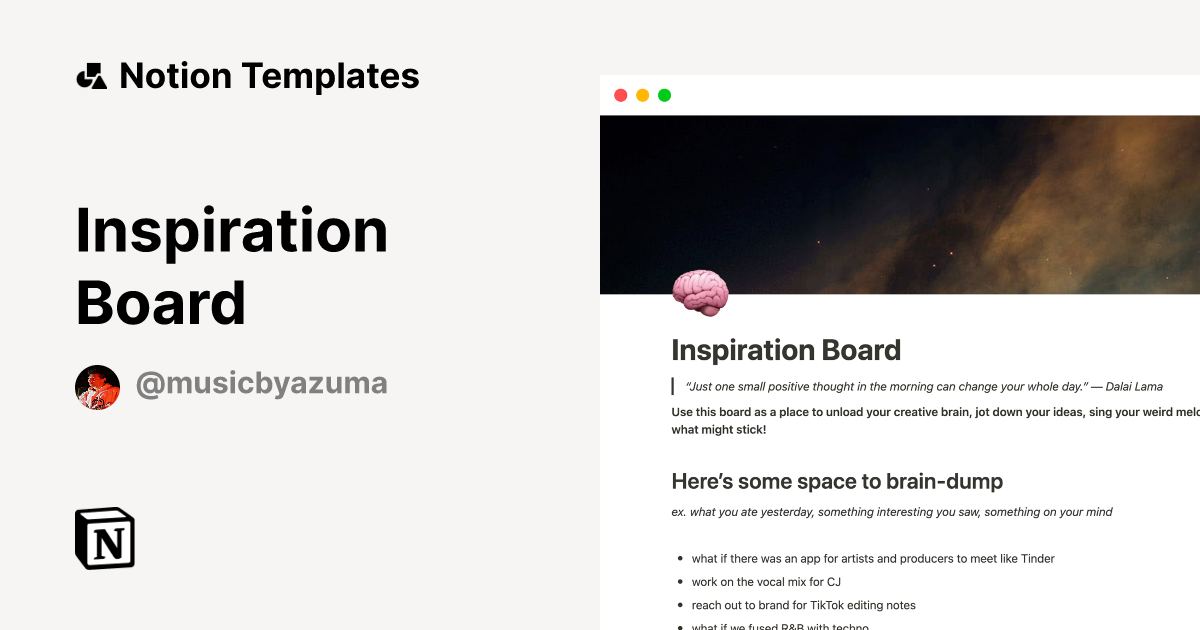
Task: Select the 'fused R&B with techno' bullet
Action: click(780, 626)
